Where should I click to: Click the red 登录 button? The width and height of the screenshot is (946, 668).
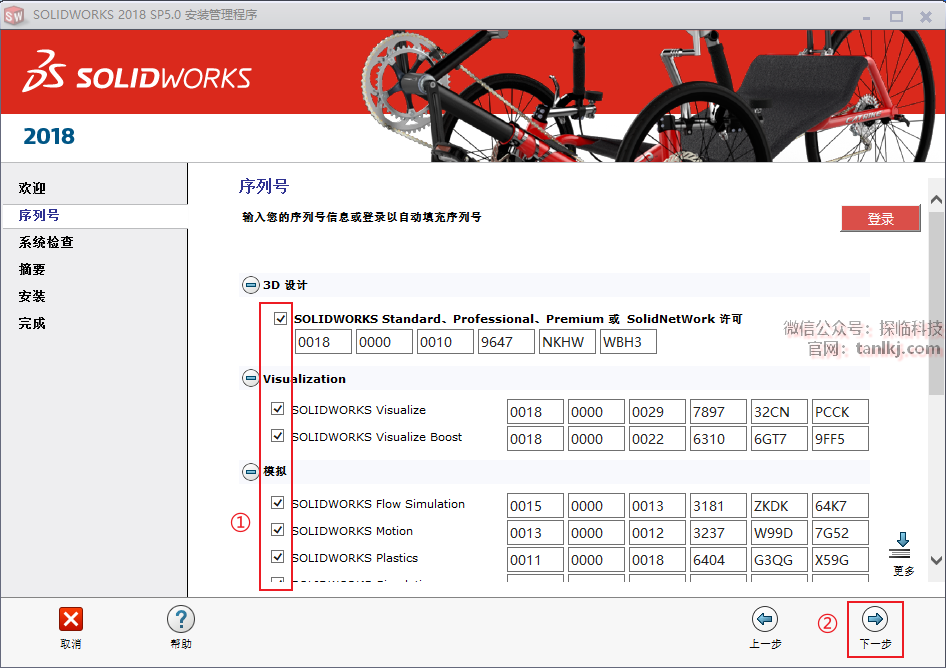[880, 218]
